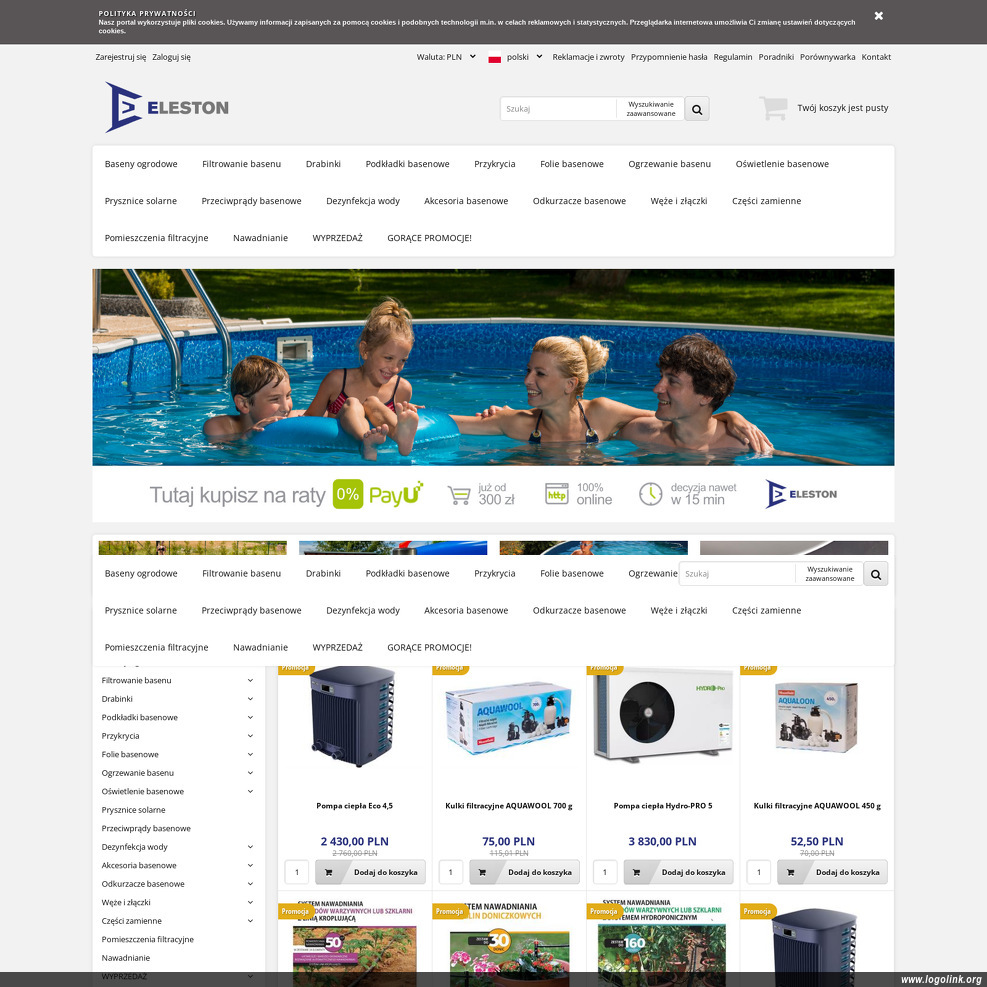Viewport: 987px width, 987px height.
Task: Open Kulki AQUAWOOL 700 g product image
Action: (509, 718)
